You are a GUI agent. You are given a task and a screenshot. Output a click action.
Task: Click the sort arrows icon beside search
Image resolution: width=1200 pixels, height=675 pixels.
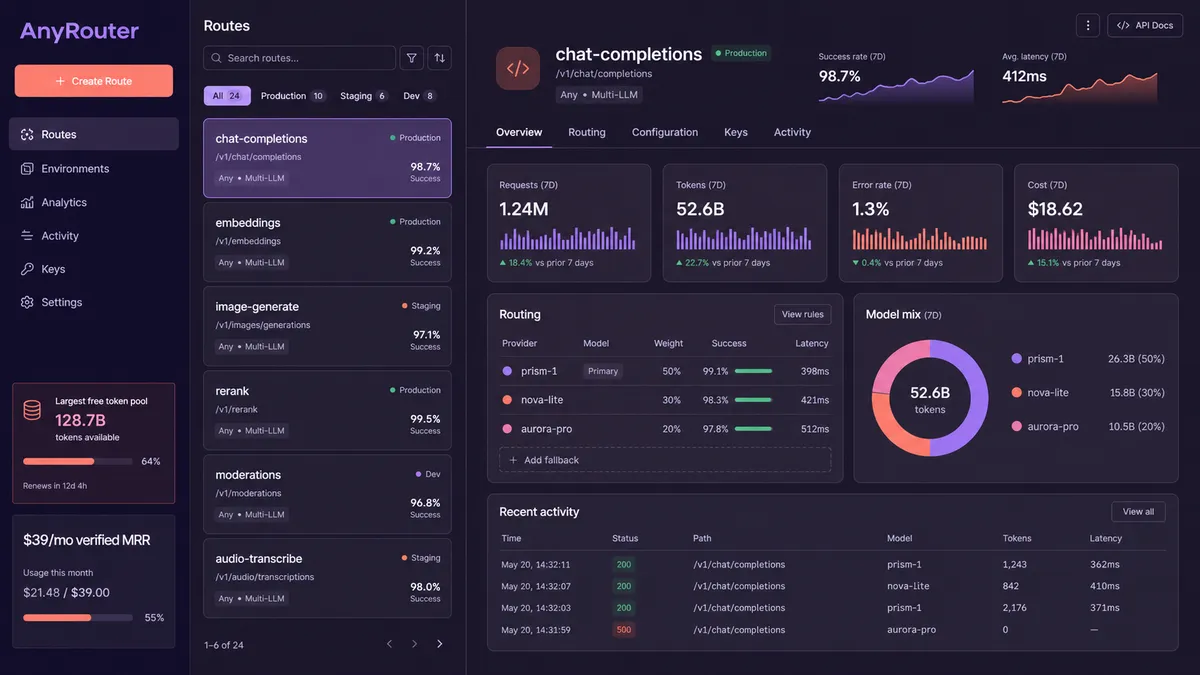point(439,58)
